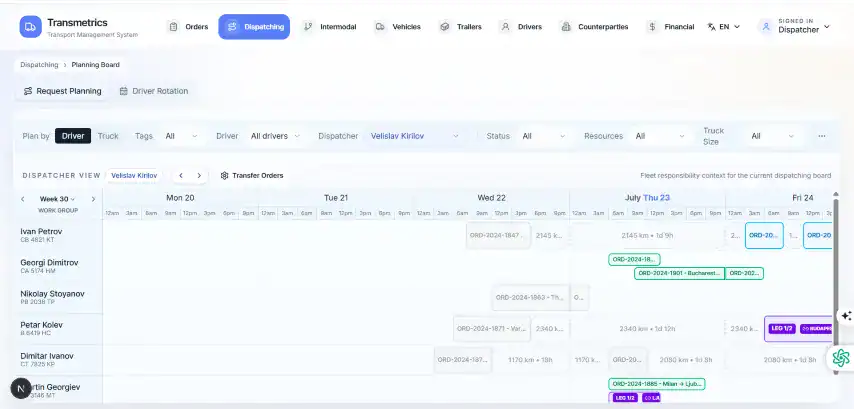Go to previous week using left arrow

23,199
